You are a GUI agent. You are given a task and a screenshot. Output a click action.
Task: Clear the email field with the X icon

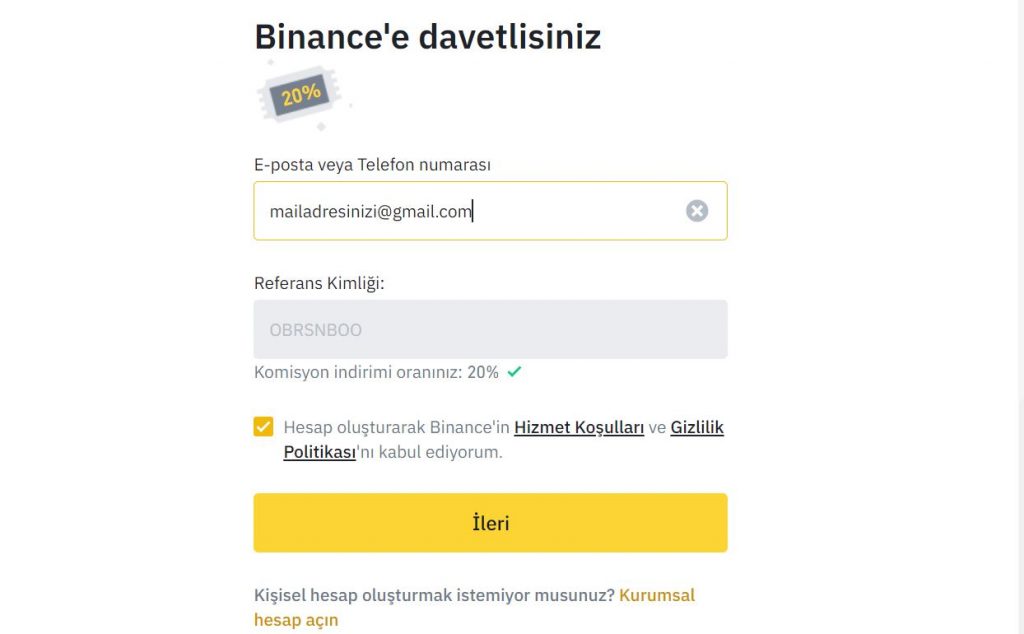(x=697, y=211)
